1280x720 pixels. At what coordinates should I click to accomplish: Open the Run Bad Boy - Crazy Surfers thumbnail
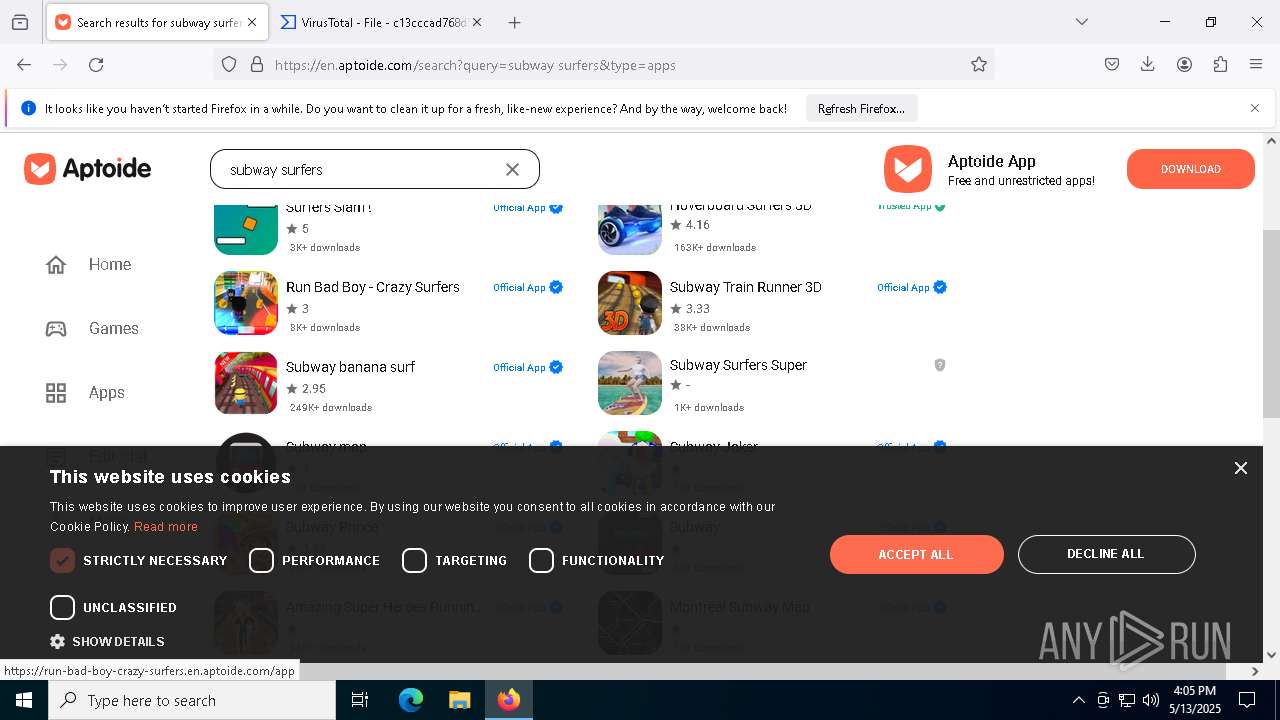point(246,303)
